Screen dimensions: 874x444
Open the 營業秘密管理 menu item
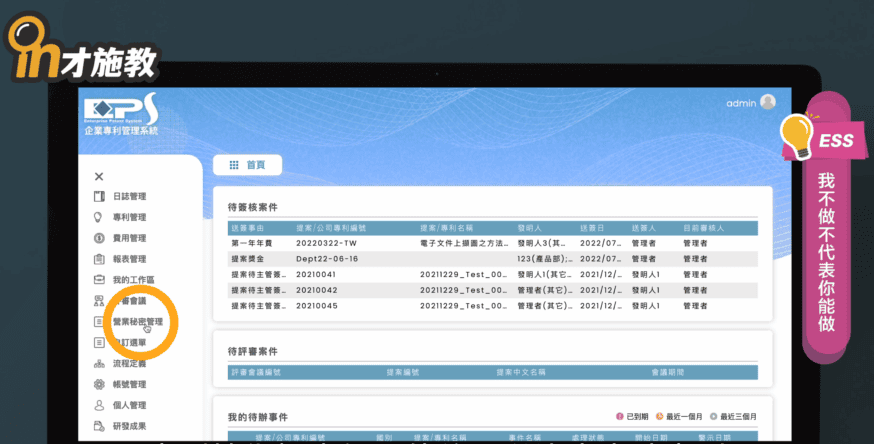[x=137, y=322]
